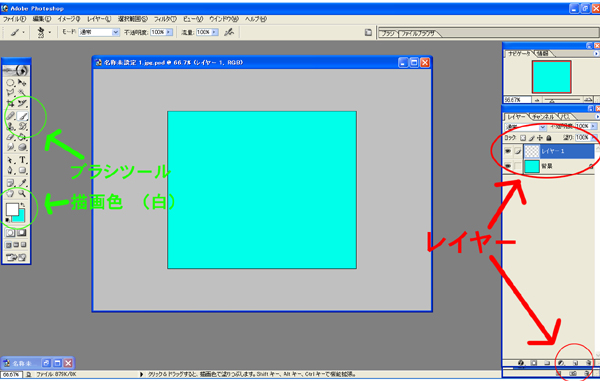Hide the background layer eye icon
This screenshot has height=381, width=600.
(x=507, y=166)
